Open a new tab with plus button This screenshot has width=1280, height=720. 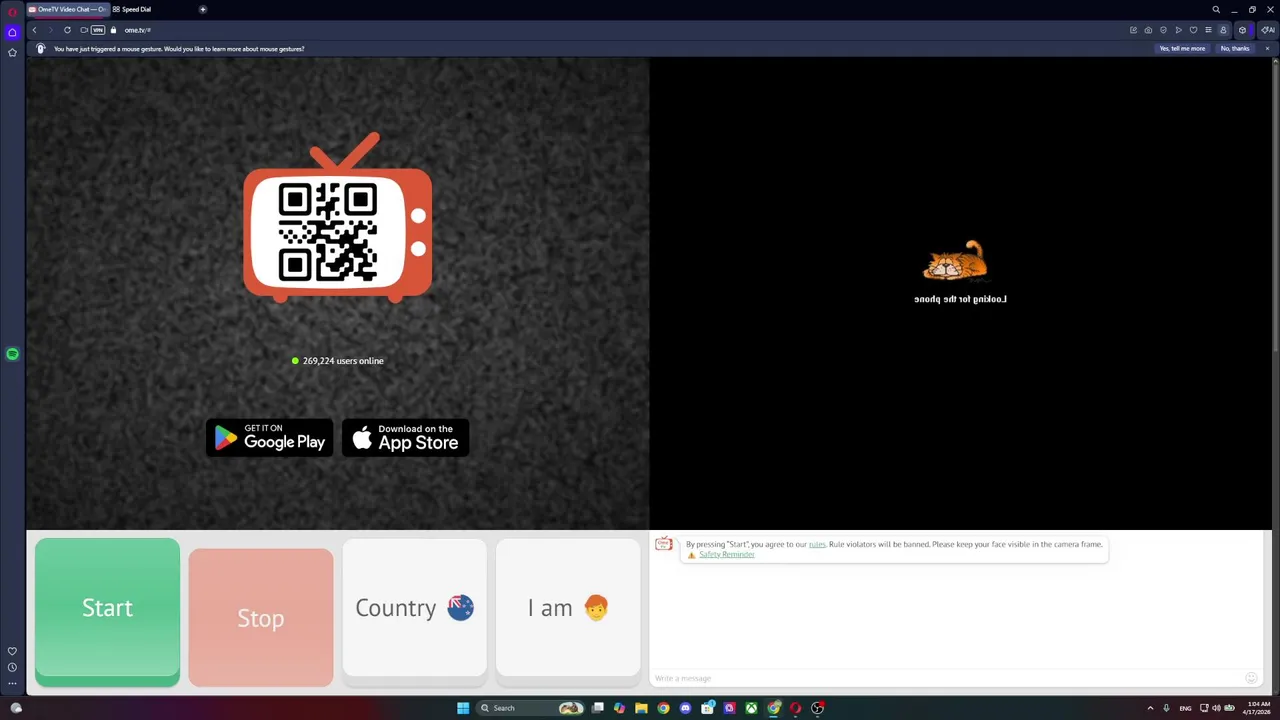point(203,9)
